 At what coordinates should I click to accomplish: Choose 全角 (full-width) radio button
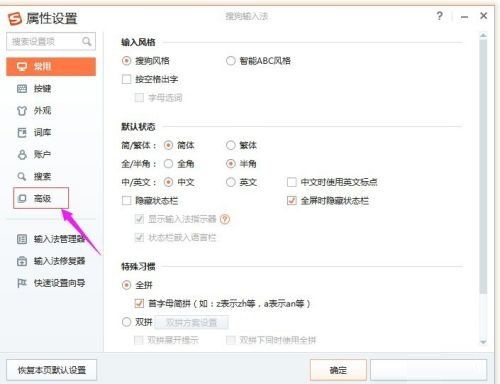click(x=168, y=164)
